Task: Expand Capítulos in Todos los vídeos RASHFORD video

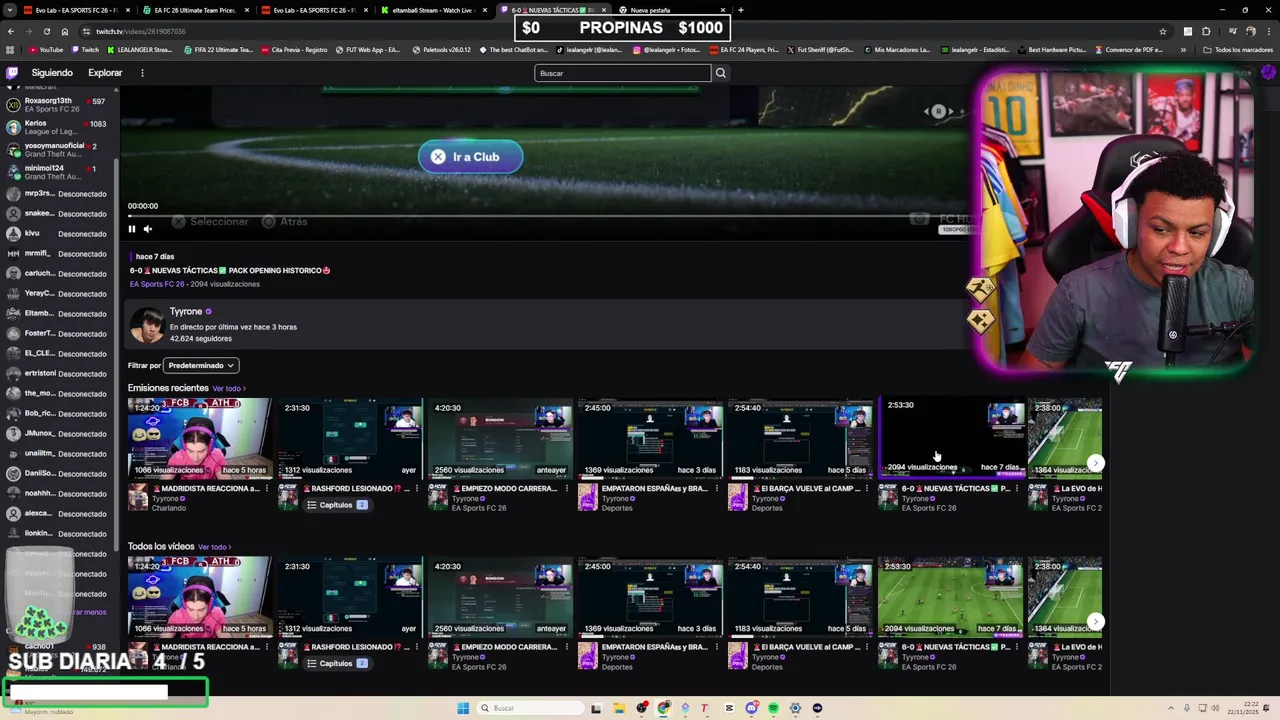Action: tap(338, 663)
